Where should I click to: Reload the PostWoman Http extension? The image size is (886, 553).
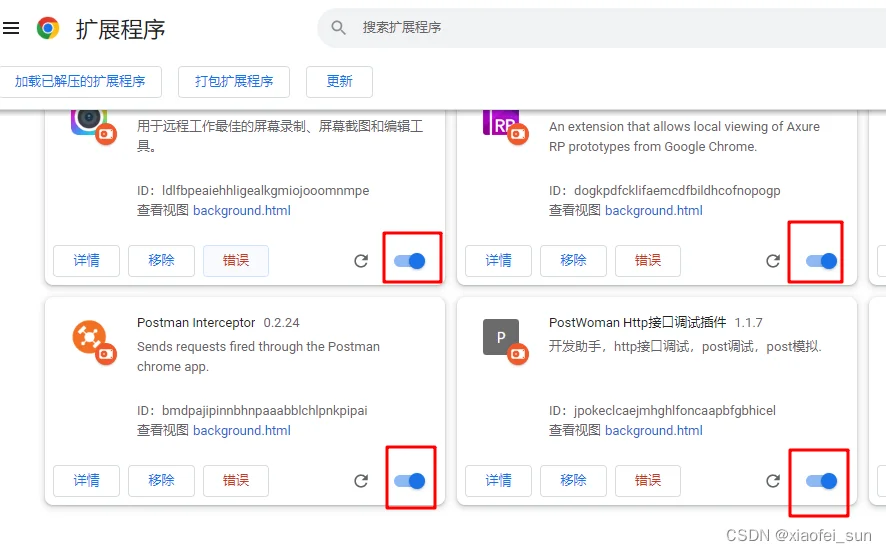[773, 481]
